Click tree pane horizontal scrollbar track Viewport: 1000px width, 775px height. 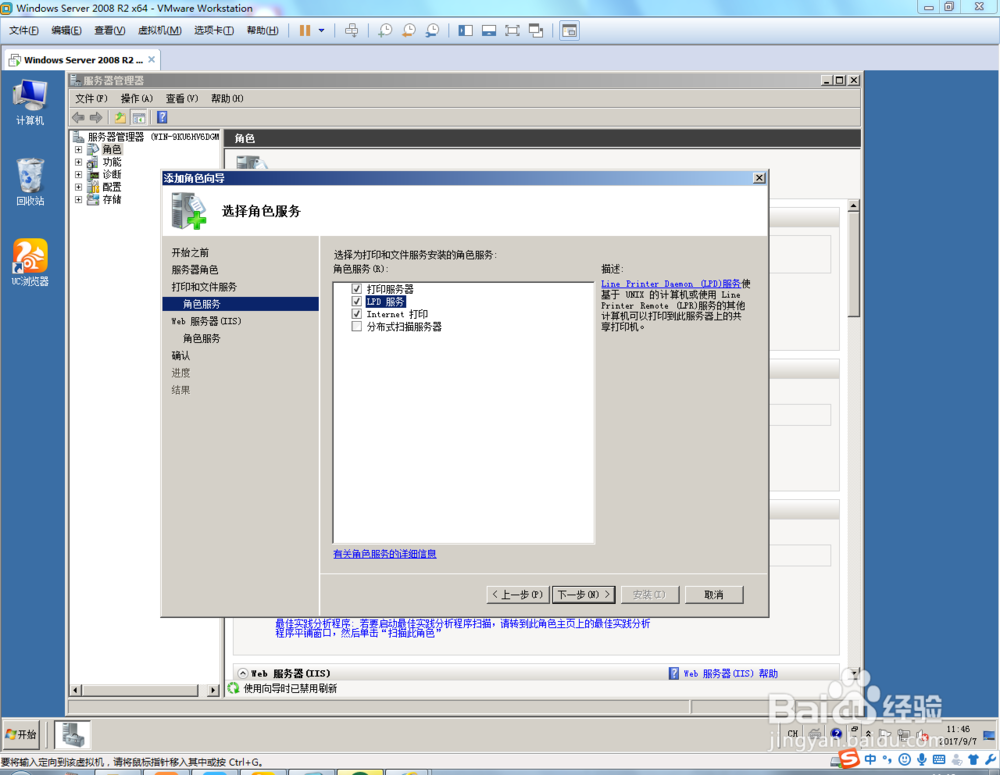coord(140,690)
